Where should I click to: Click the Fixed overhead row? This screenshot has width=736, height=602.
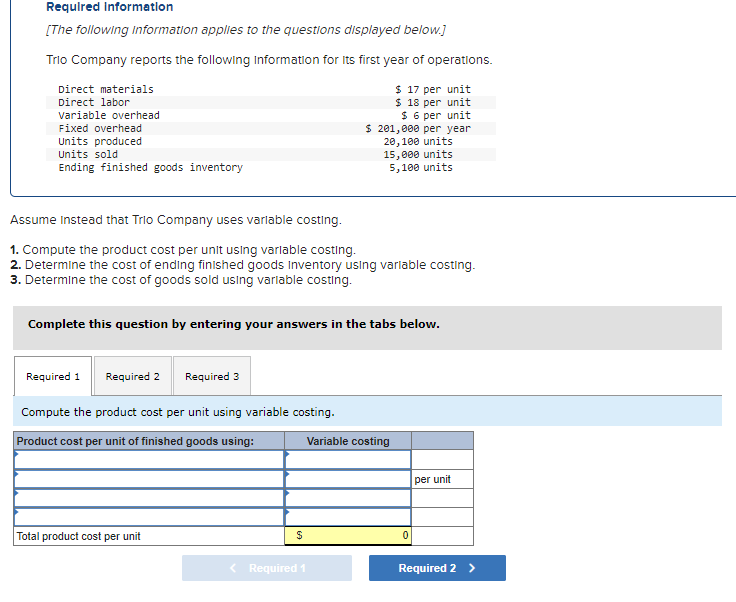(270, 129)
